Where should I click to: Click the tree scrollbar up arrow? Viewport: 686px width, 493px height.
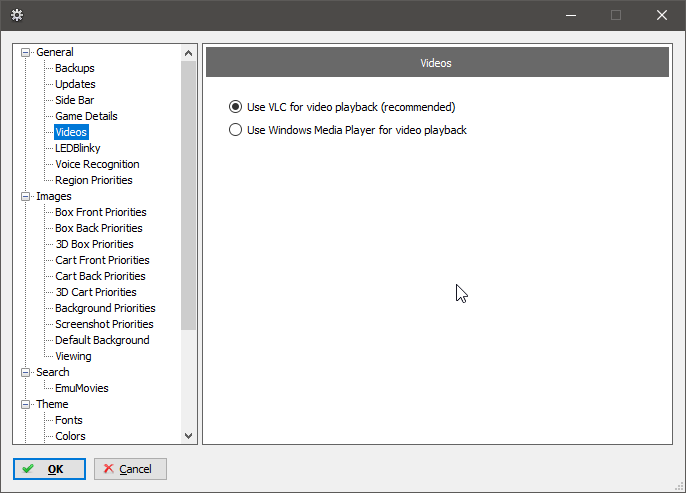click(x=189, y=53)
